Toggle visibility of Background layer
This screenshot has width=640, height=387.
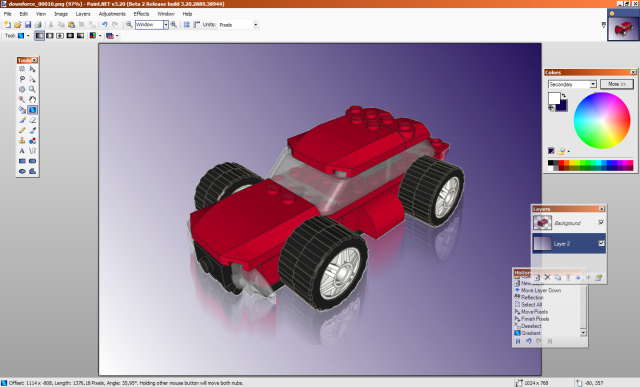[601, 222]
